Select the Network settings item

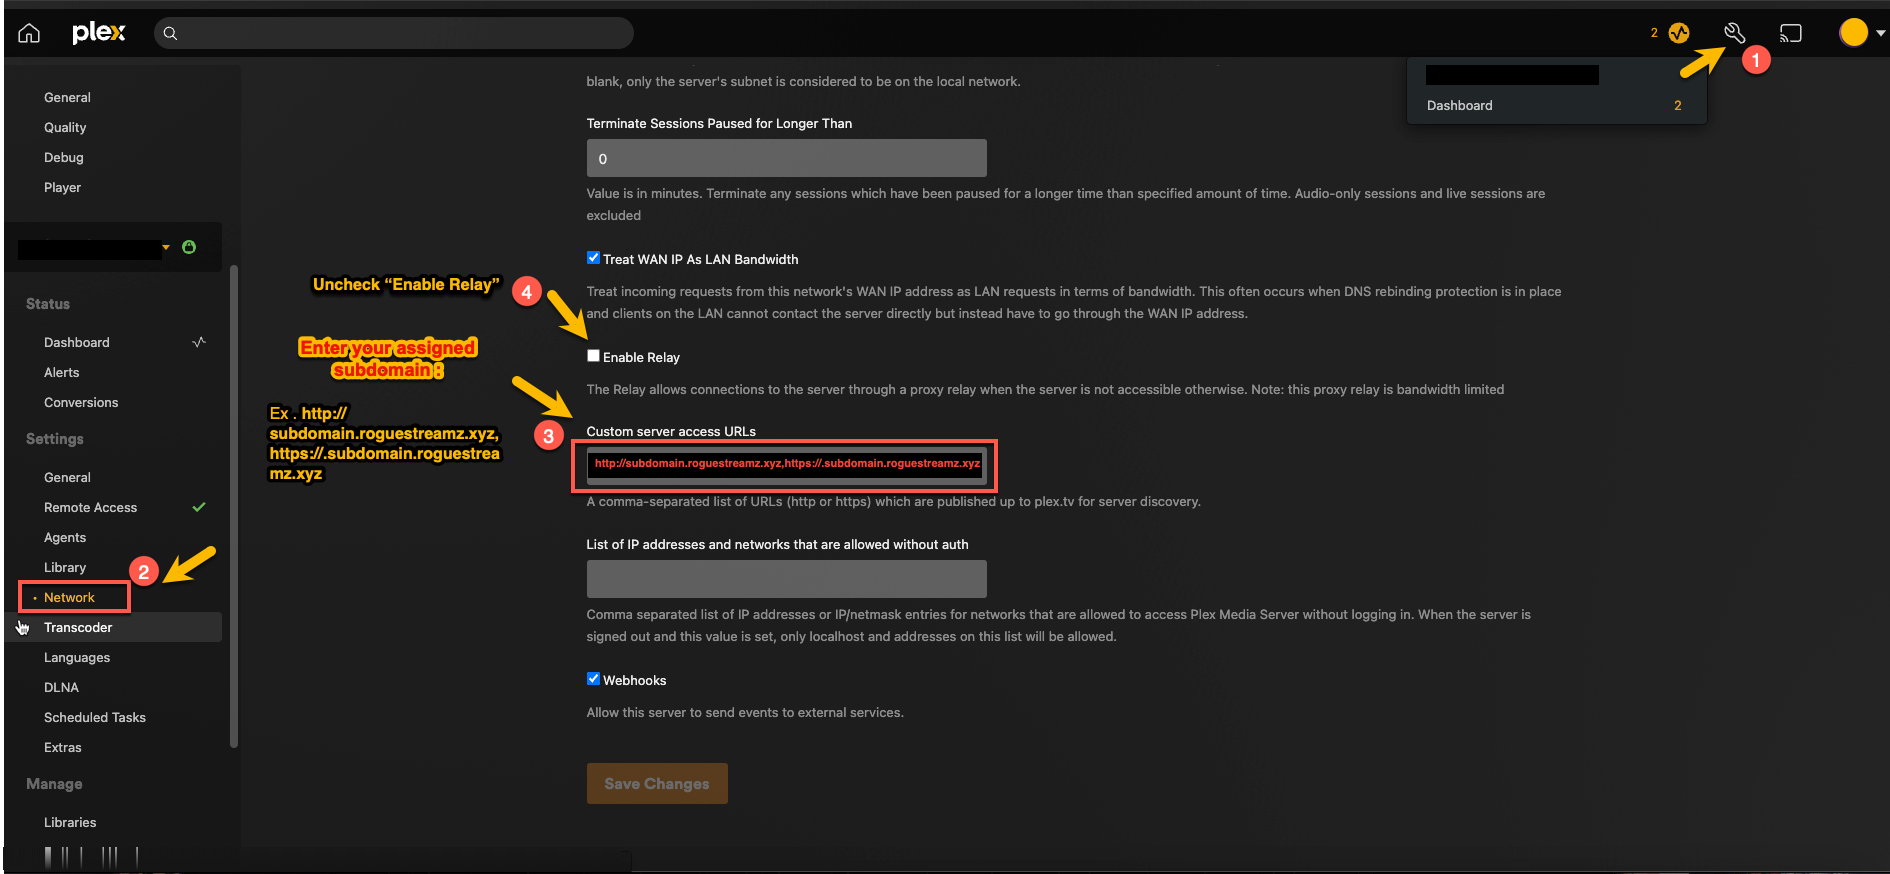click(69, 597)
